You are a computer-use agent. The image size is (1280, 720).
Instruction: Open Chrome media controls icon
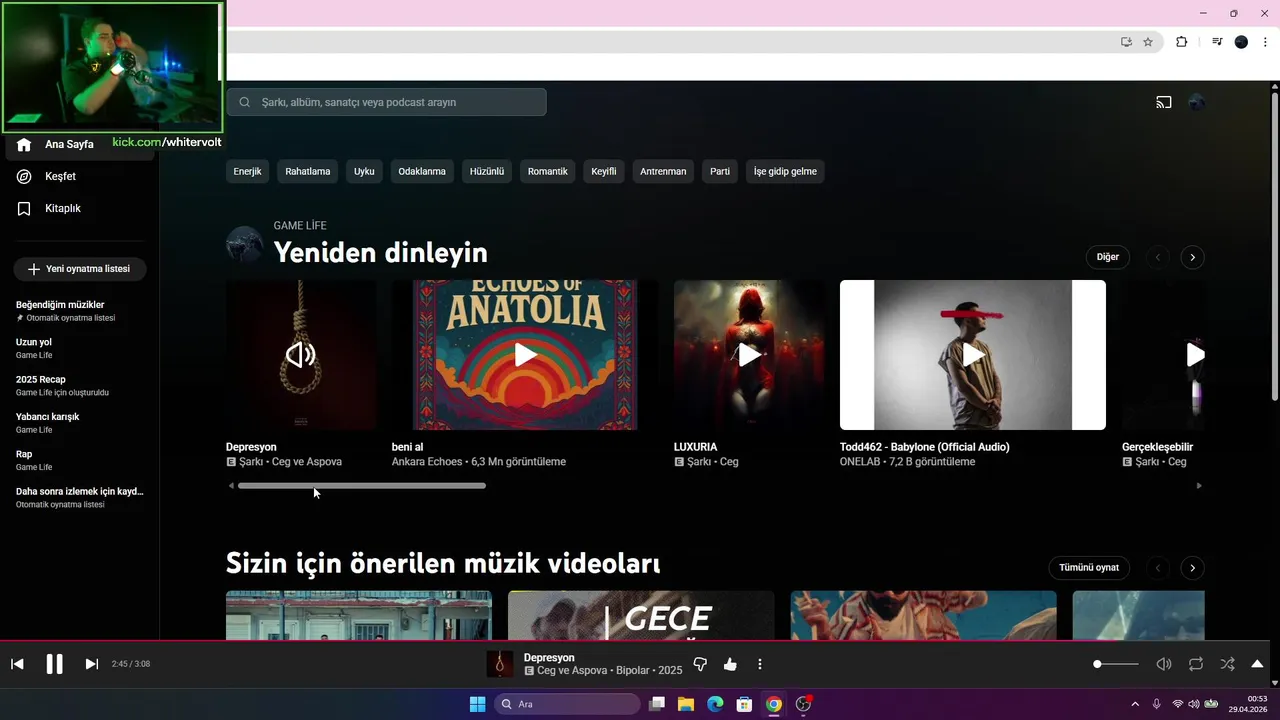coord(1217,42)
